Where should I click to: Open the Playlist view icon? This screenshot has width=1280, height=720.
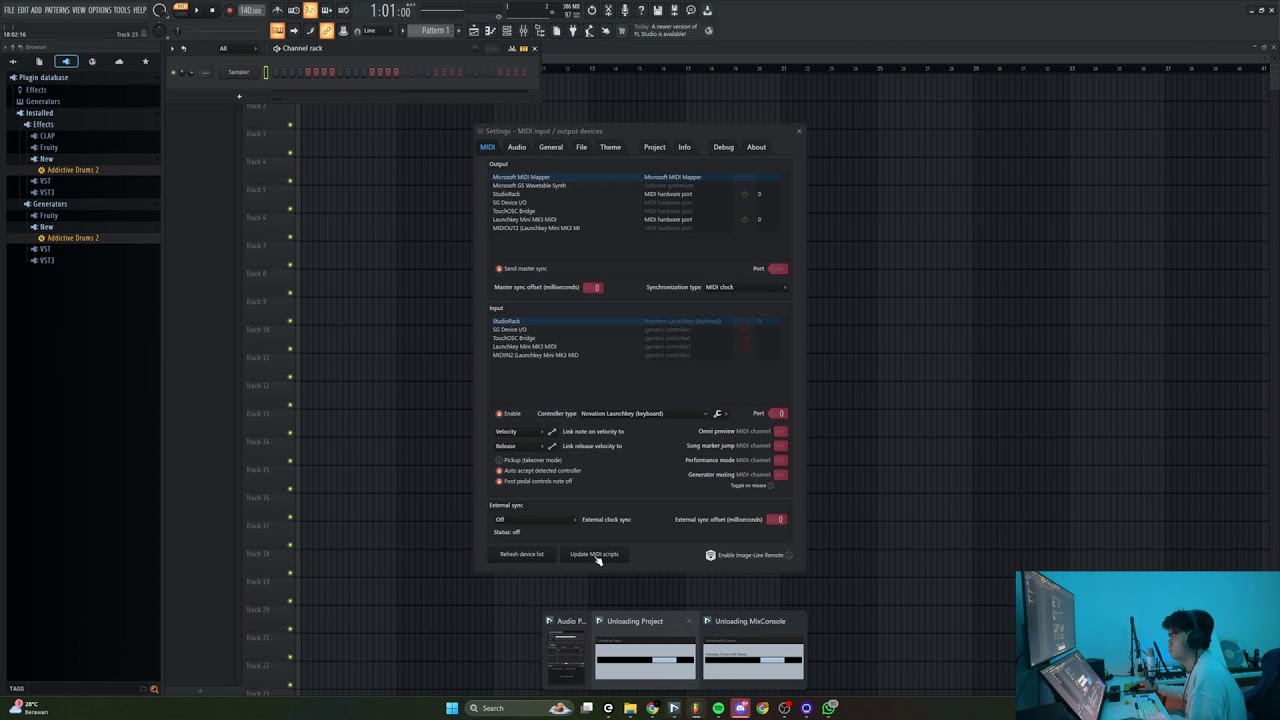tap(473, 31)
